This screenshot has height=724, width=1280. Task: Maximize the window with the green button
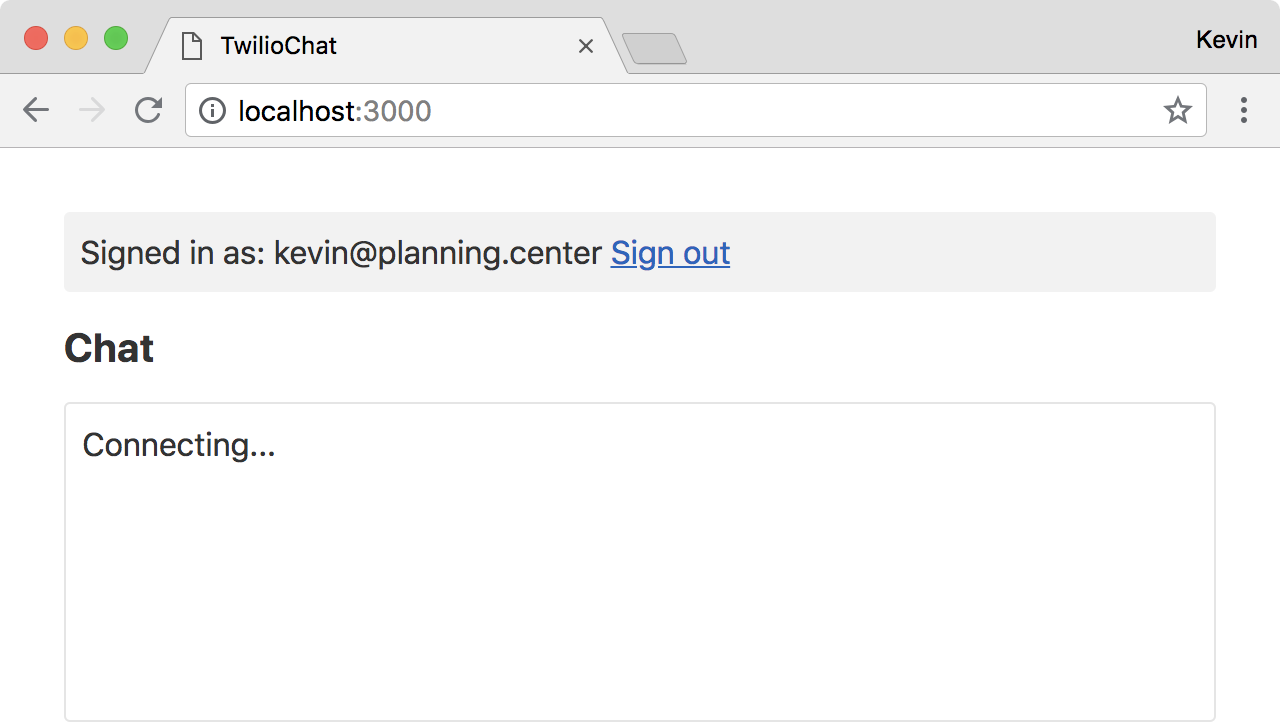click(116, 39)
